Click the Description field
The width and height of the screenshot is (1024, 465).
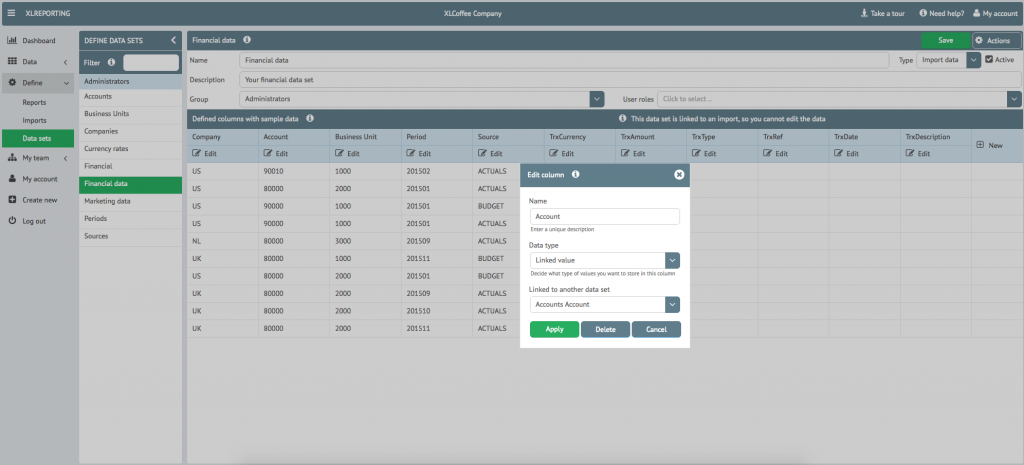click(x=630, y=80)
